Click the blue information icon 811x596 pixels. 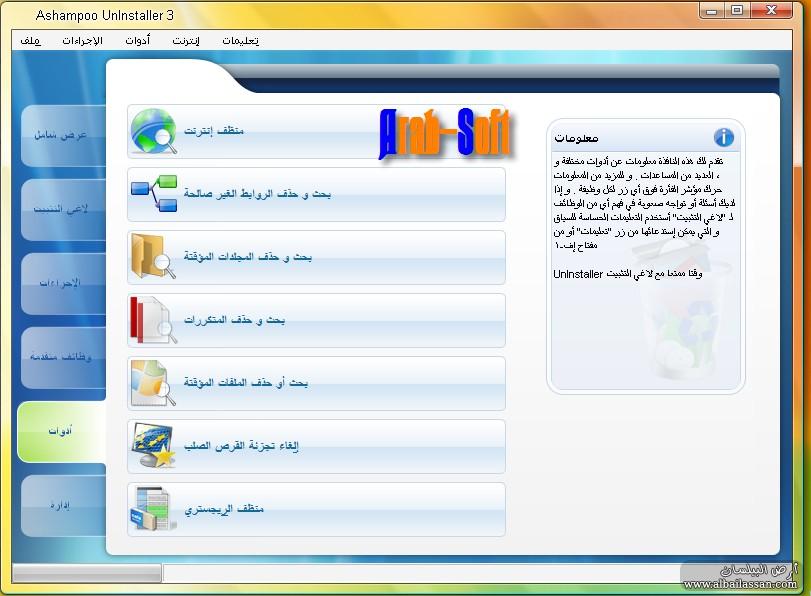[x=724, y=137]
